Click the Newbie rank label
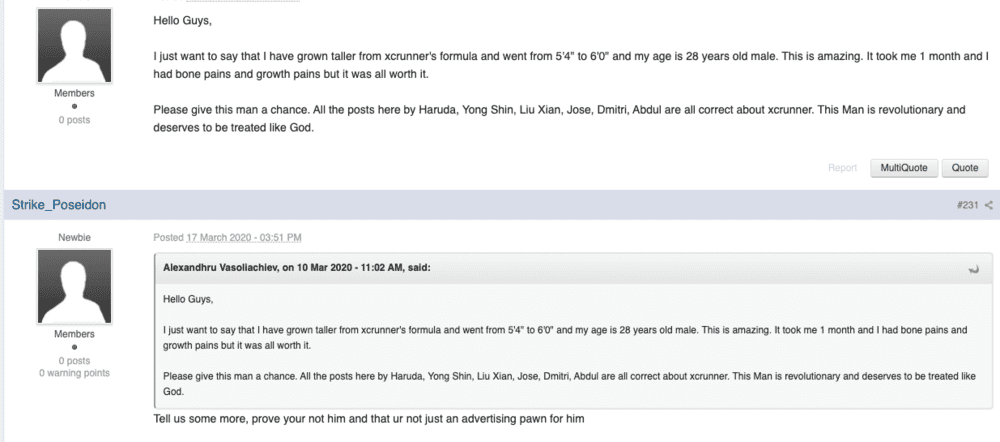Screen dimensions: 1000x442 click(75, 238)
